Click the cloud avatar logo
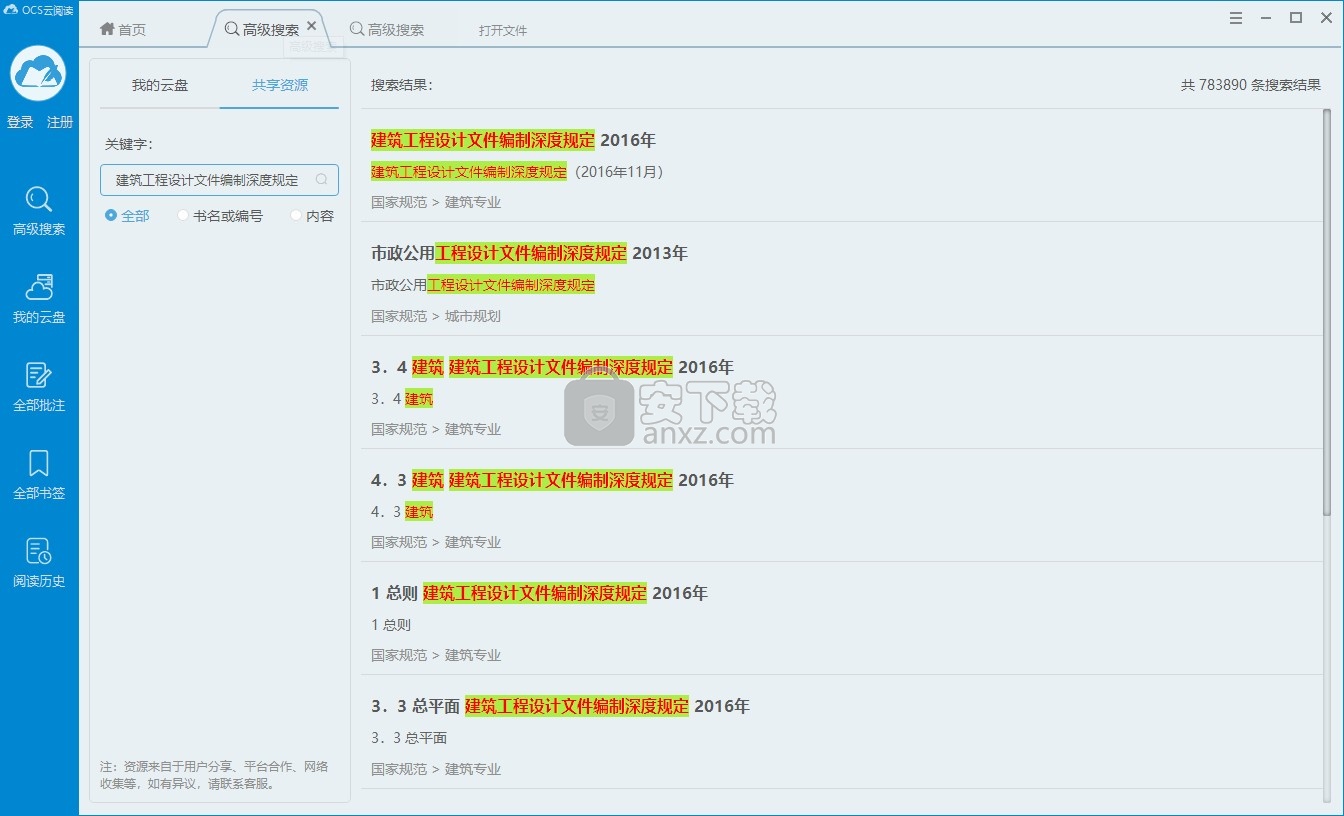1344x816 pixels. point(38,73)
